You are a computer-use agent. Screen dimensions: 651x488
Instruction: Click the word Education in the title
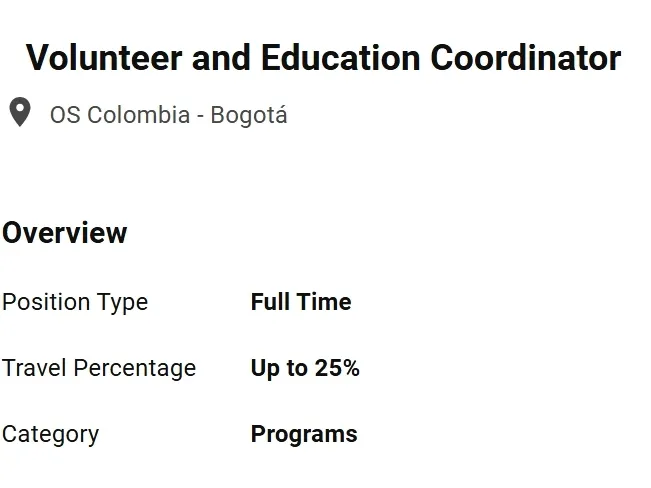(341, 58)
